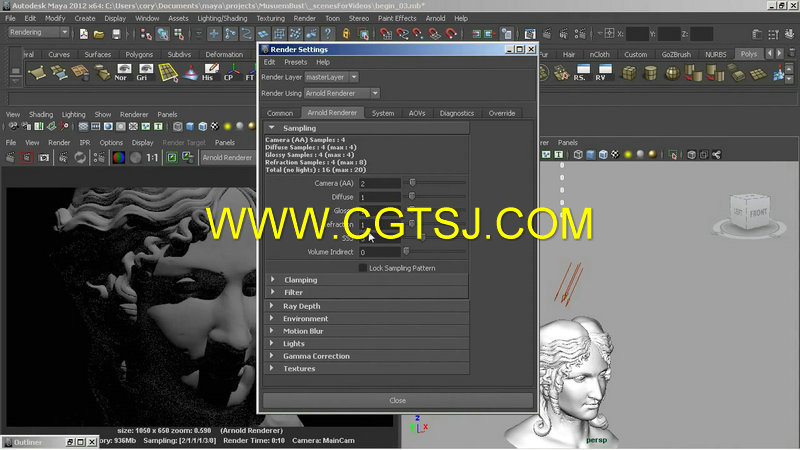Viewport: 800px width, 450px height.
Task: Switch to the AOVs tab
Action: pyautogui.click(x=417, y=113)
